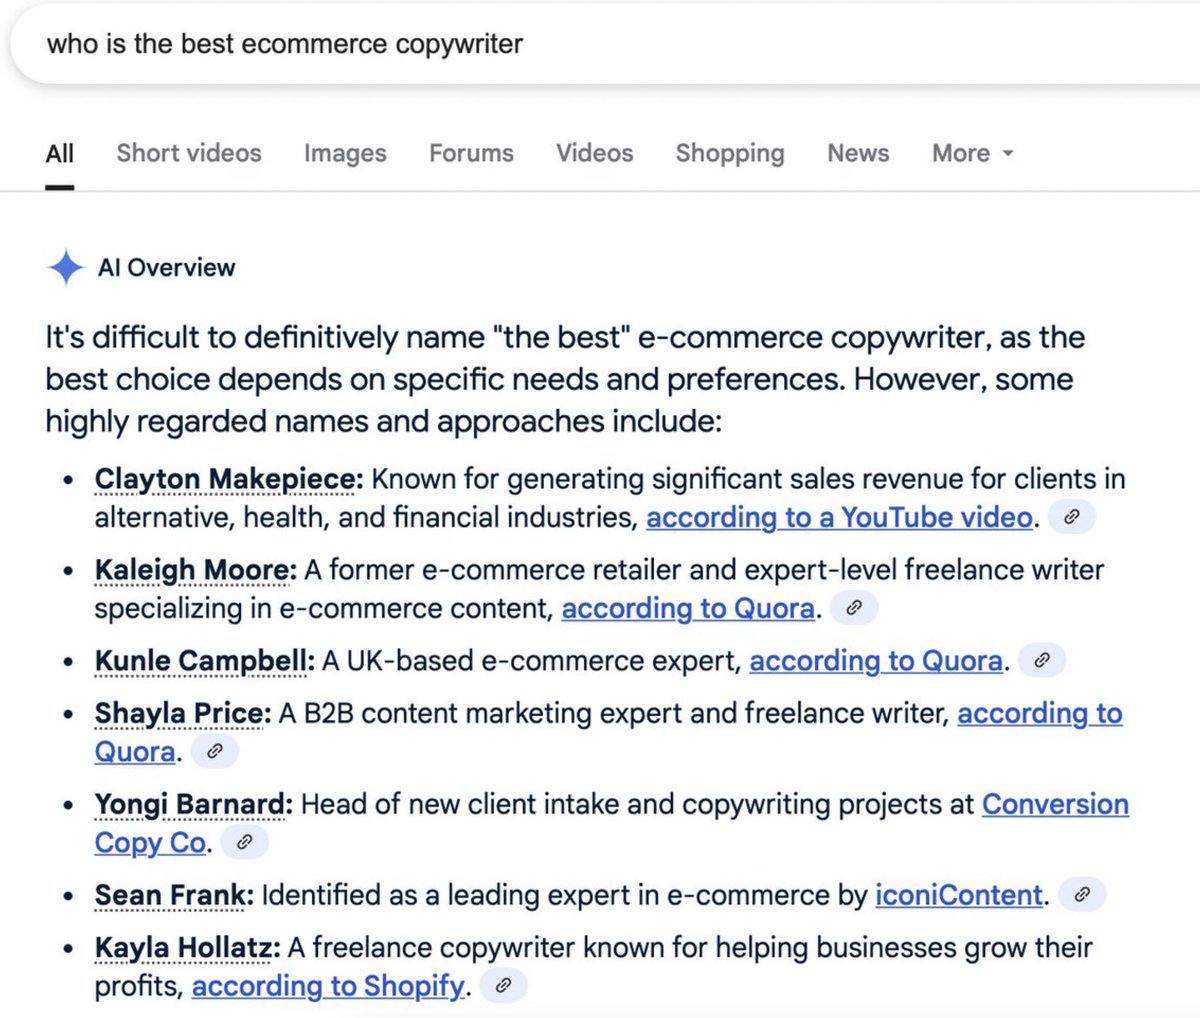Switch to the Images tab

pyautogui.click(x=345, y=153)
